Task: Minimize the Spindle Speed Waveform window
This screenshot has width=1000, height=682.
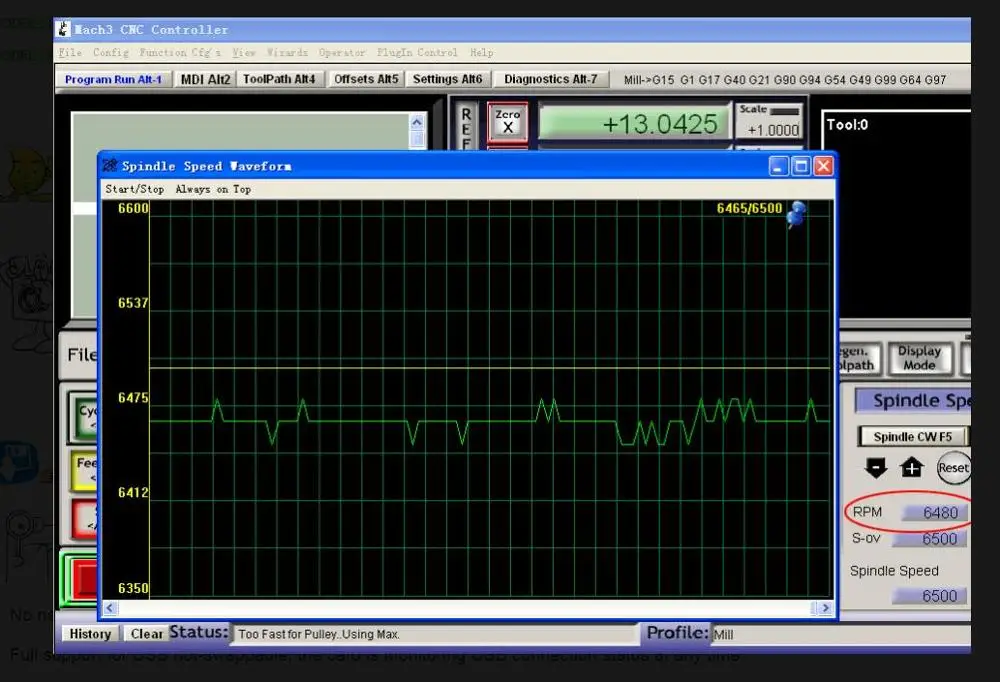Action: [x=777, y=167]
